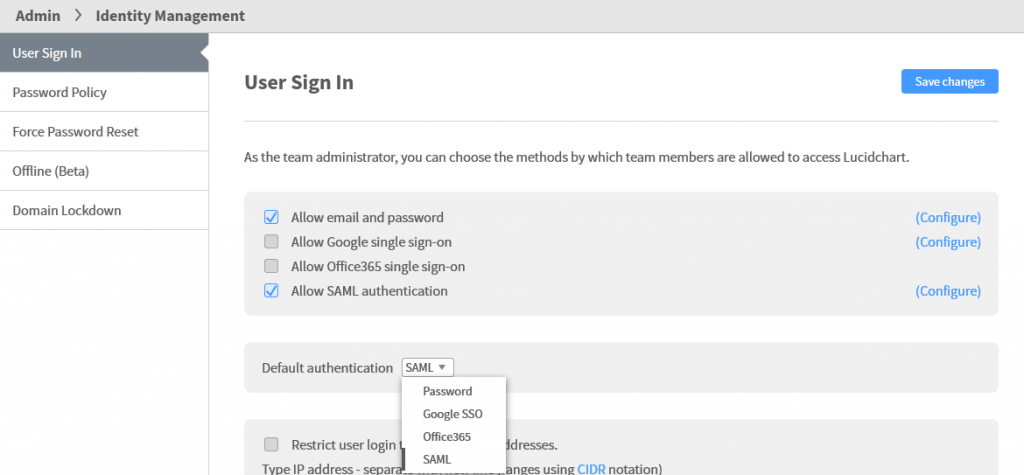Click the breadcrumb chevron separator
The width and height of the screenshot is (1024, 475).
pos(78,16)
